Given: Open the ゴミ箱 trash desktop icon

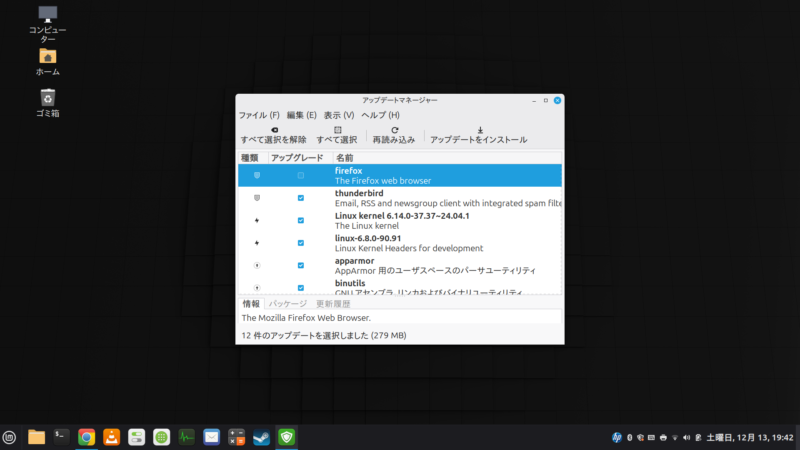Looking at the screenshot, I should tap(47, 97).
